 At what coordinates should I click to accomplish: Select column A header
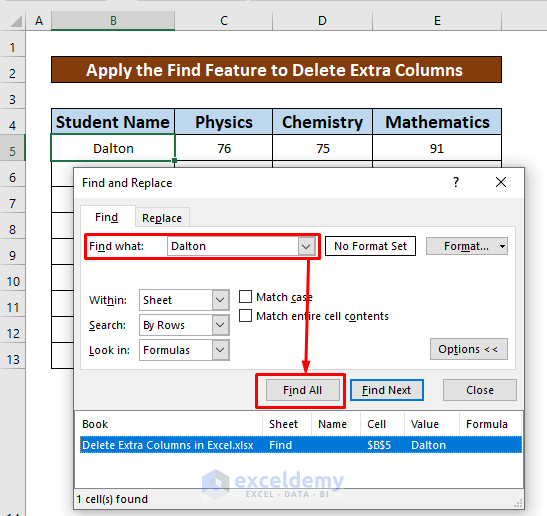click(39, 21)
